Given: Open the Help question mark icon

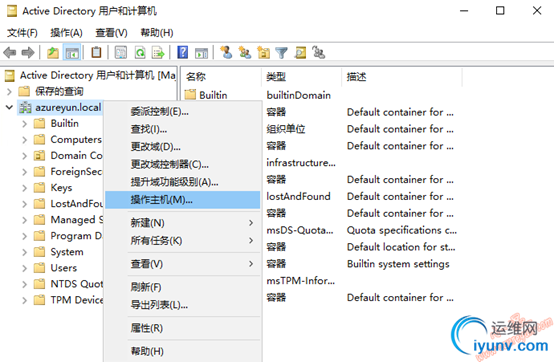Looking at the screenshot, I should tap(183, 53).
